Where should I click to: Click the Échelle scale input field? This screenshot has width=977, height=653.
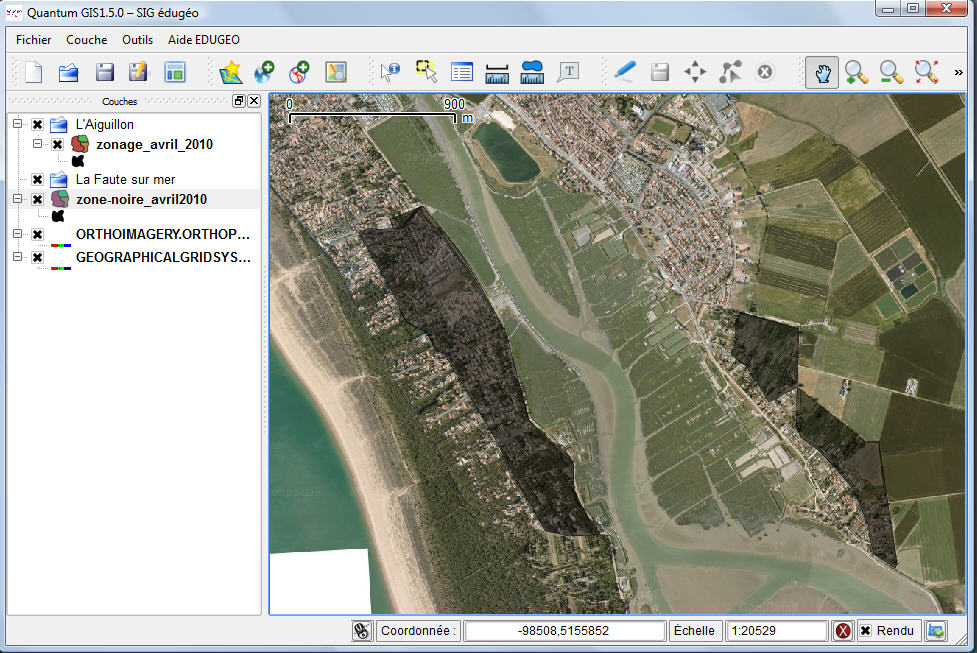click(777, 631)
